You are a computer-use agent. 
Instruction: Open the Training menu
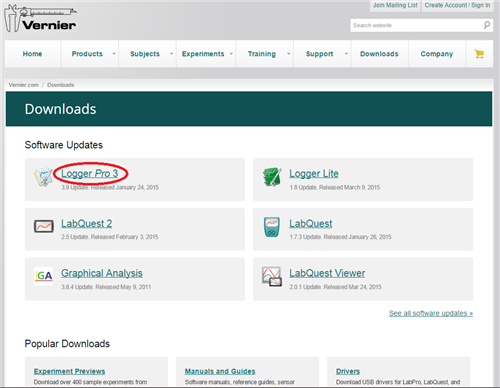click(x=262, y=54)
